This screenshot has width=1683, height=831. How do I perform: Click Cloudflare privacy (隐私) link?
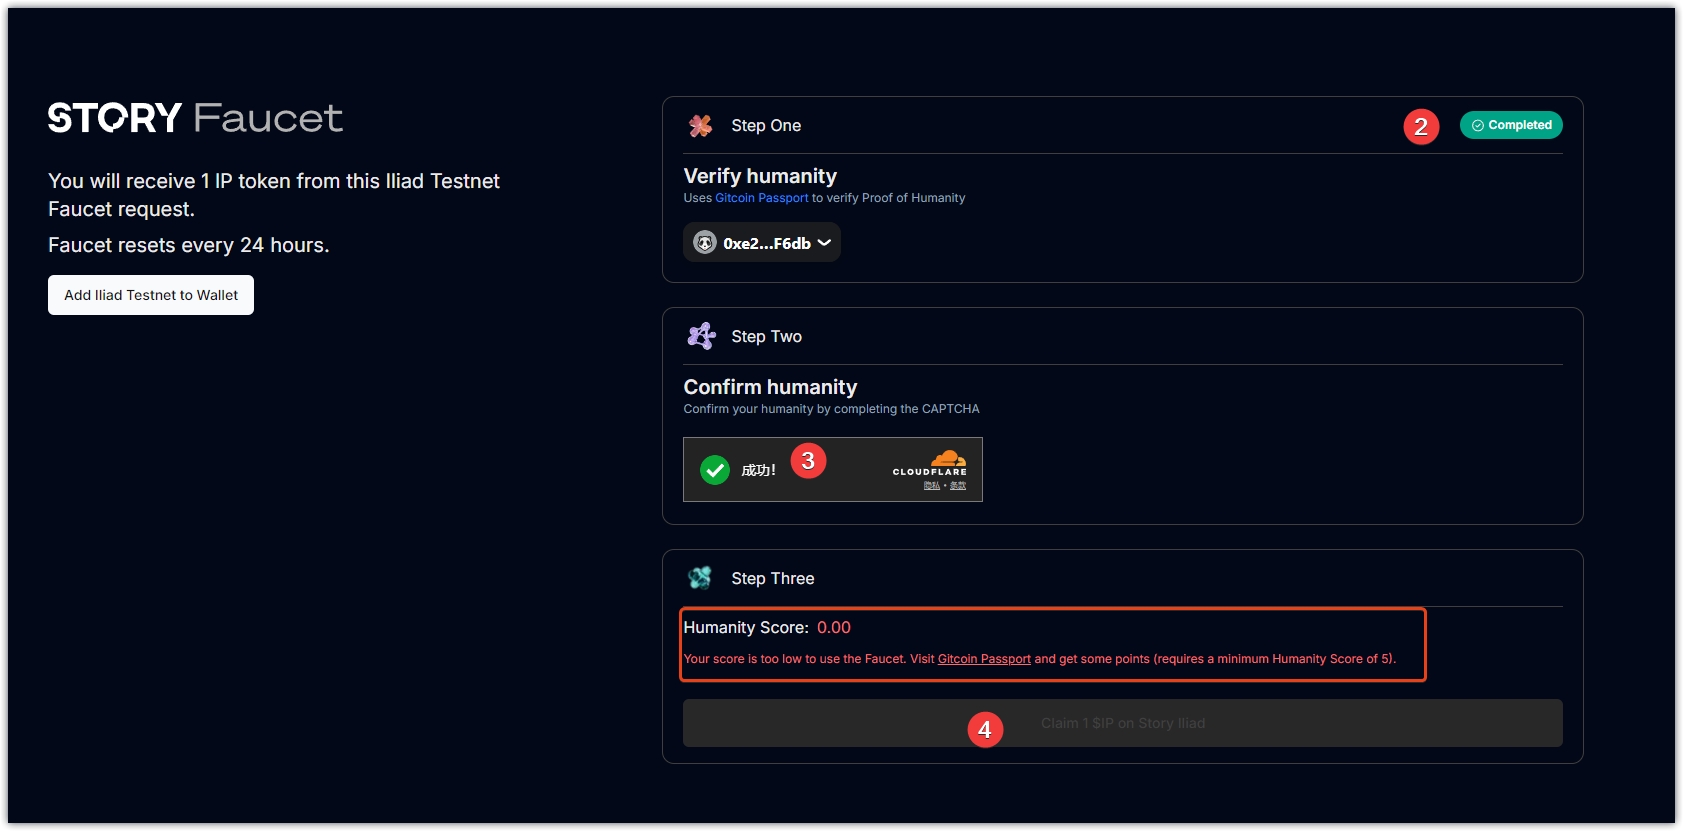pyautogui.click(x=931, y=486)
